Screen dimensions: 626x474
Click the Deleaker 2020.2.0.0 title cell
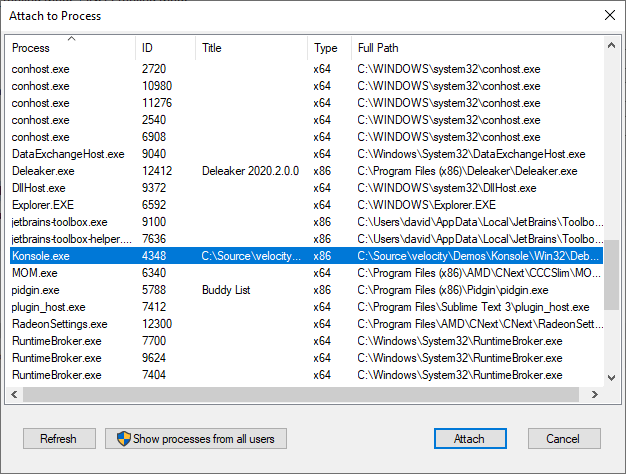pyautogui.click(x=250, y=171)
